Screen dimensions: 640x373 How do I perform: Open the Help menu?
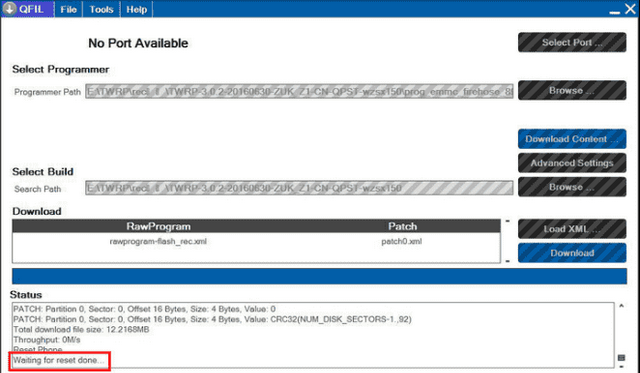(x=136, y=9)
